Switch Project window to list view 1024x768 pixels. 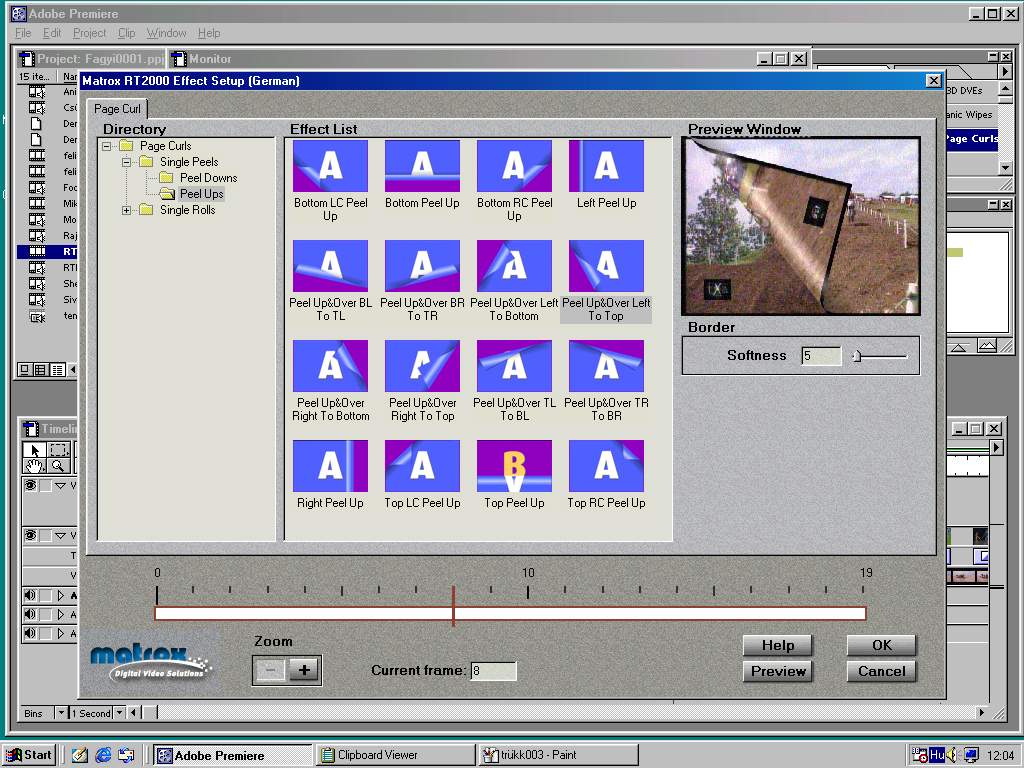click(57, 370)
